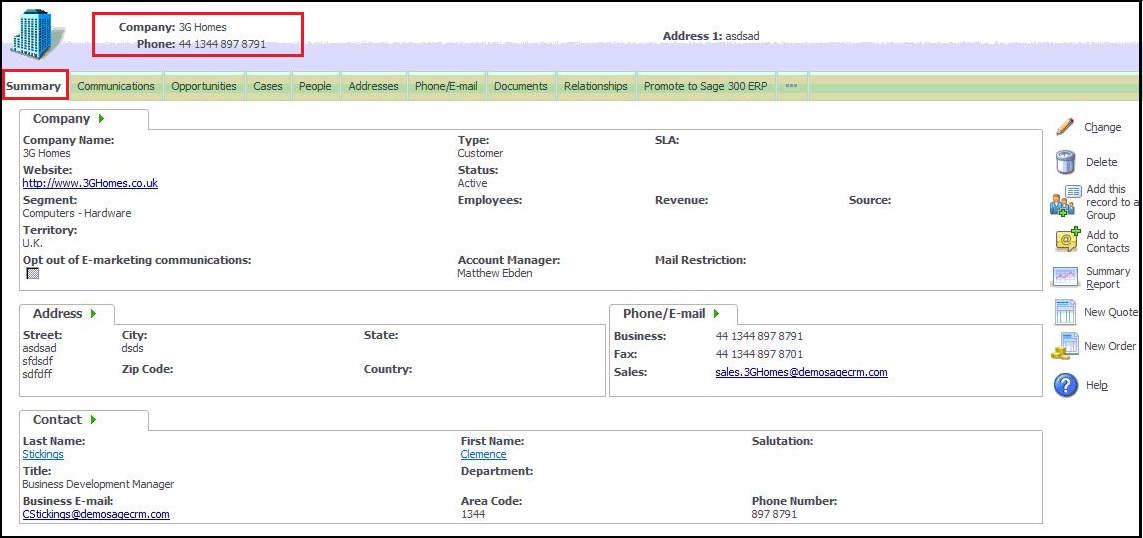Open the more tabs ellipsis menu
Screen dimensions: 1143x538
792,86
